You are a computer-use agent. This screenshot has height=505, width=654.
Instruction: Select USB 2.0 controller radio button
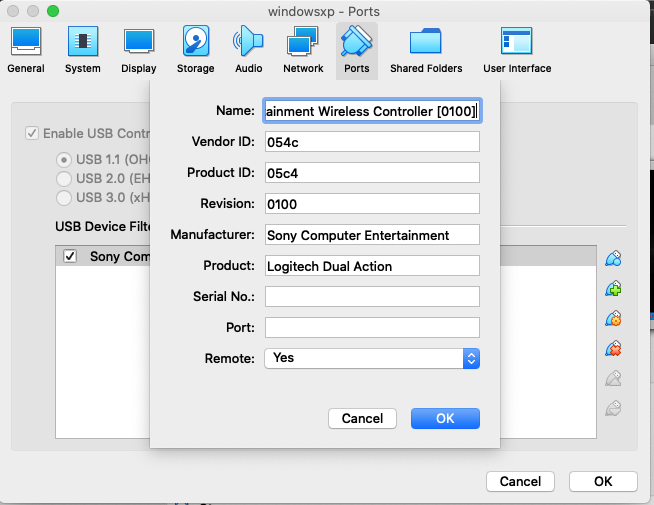coord(64,178)
